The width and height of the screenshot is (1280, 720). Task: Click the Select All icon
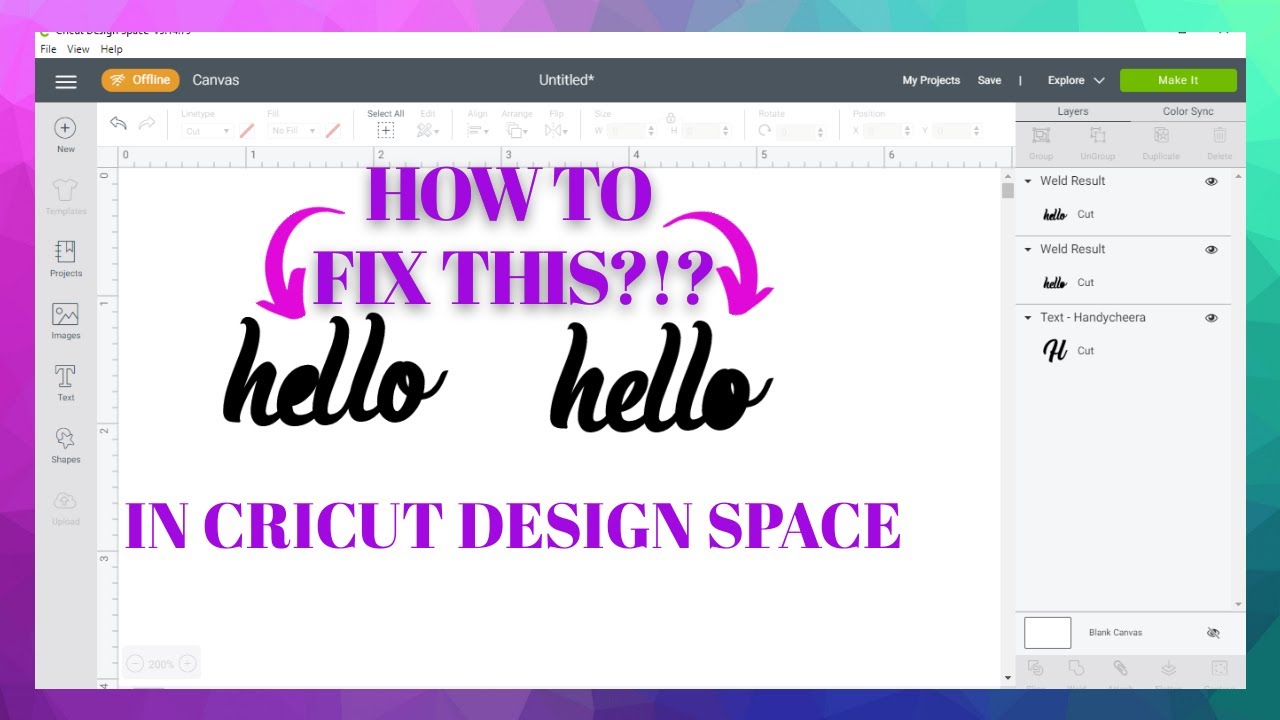pyautogui.click(x=386, y=131)
